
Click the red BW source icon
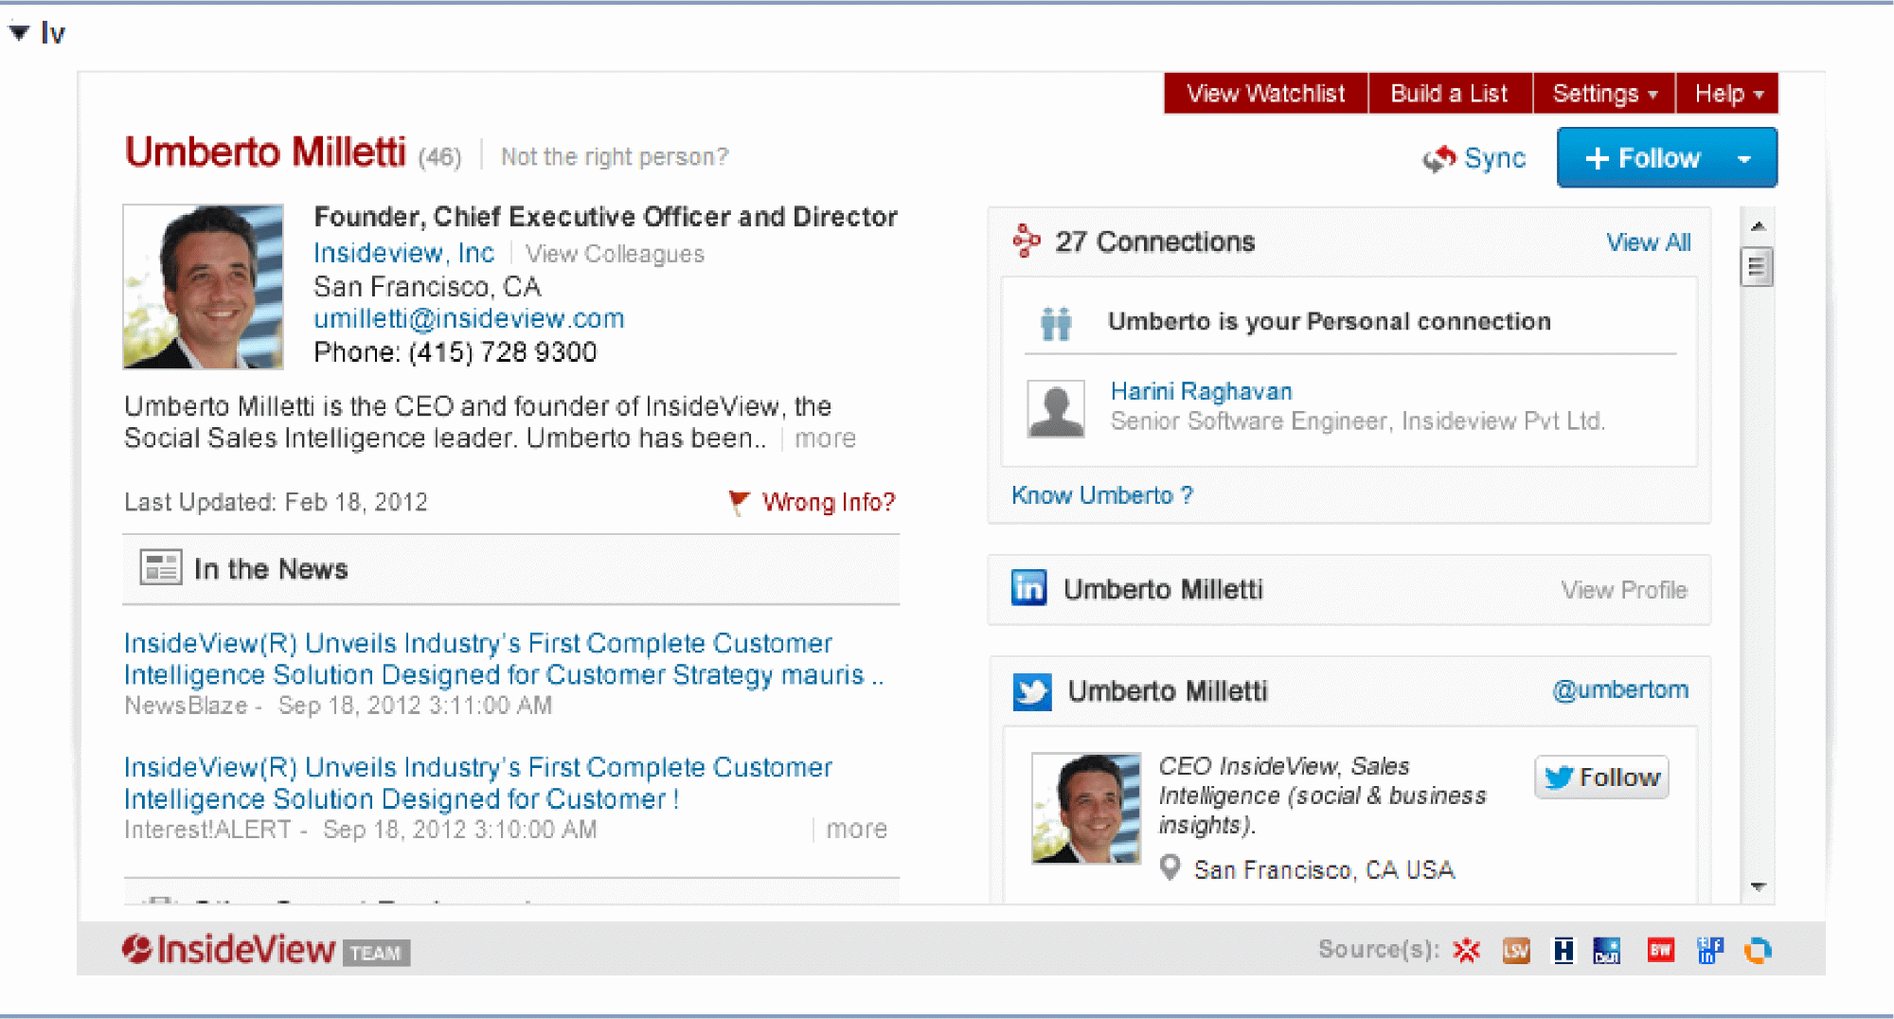(x=1661, y=950)
